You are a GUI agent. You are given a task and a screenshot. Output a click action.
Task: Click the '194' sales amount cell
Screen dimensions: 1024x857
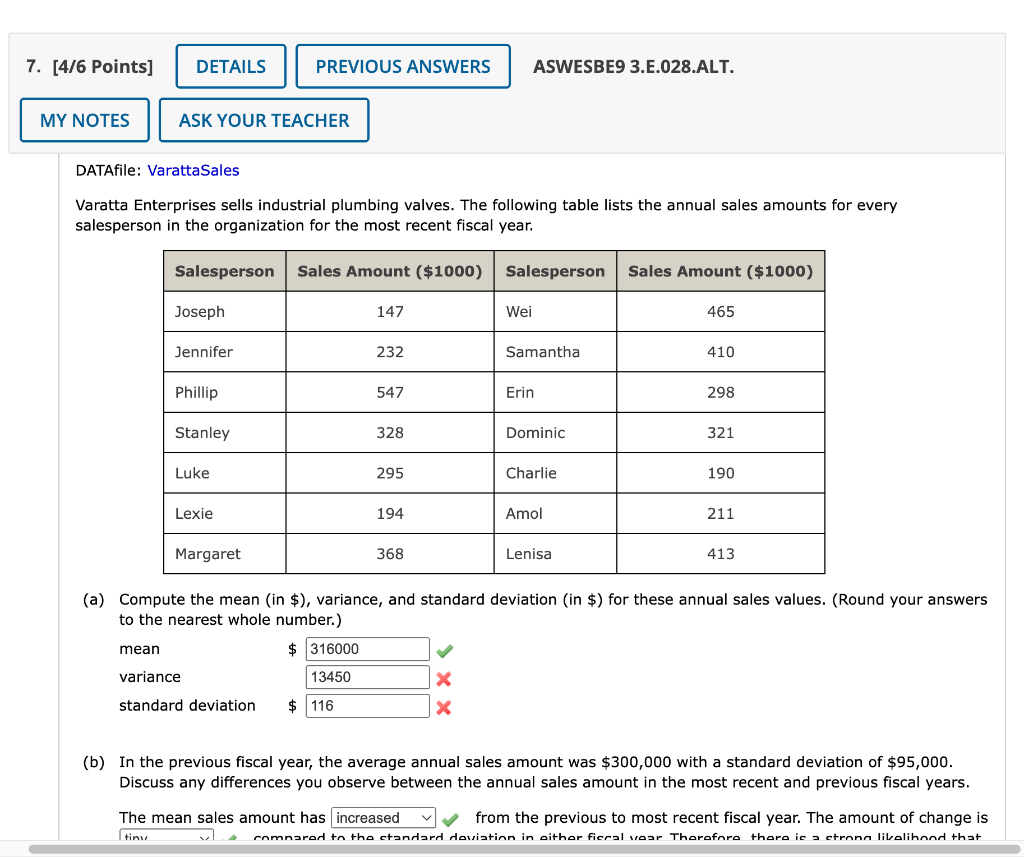pyautogui.click(x=390, y=513)
